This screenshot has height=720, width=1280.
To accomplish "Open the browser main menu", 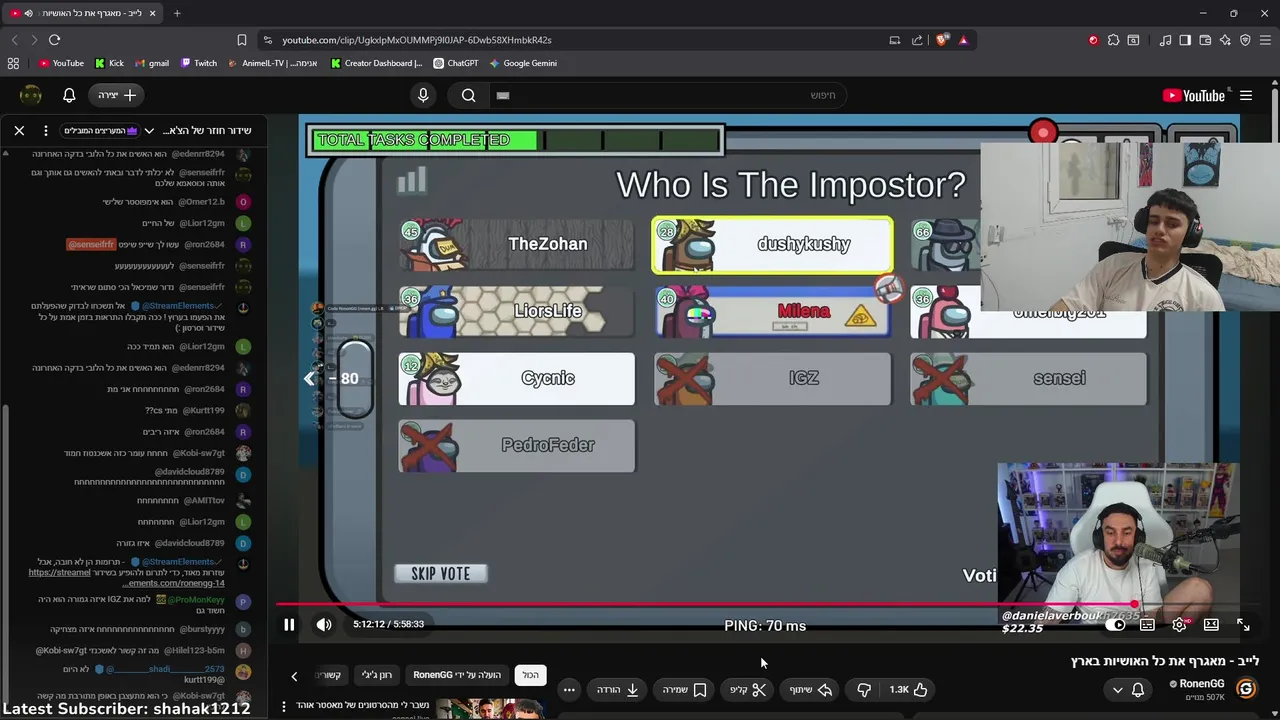I will pos(1265,40).
